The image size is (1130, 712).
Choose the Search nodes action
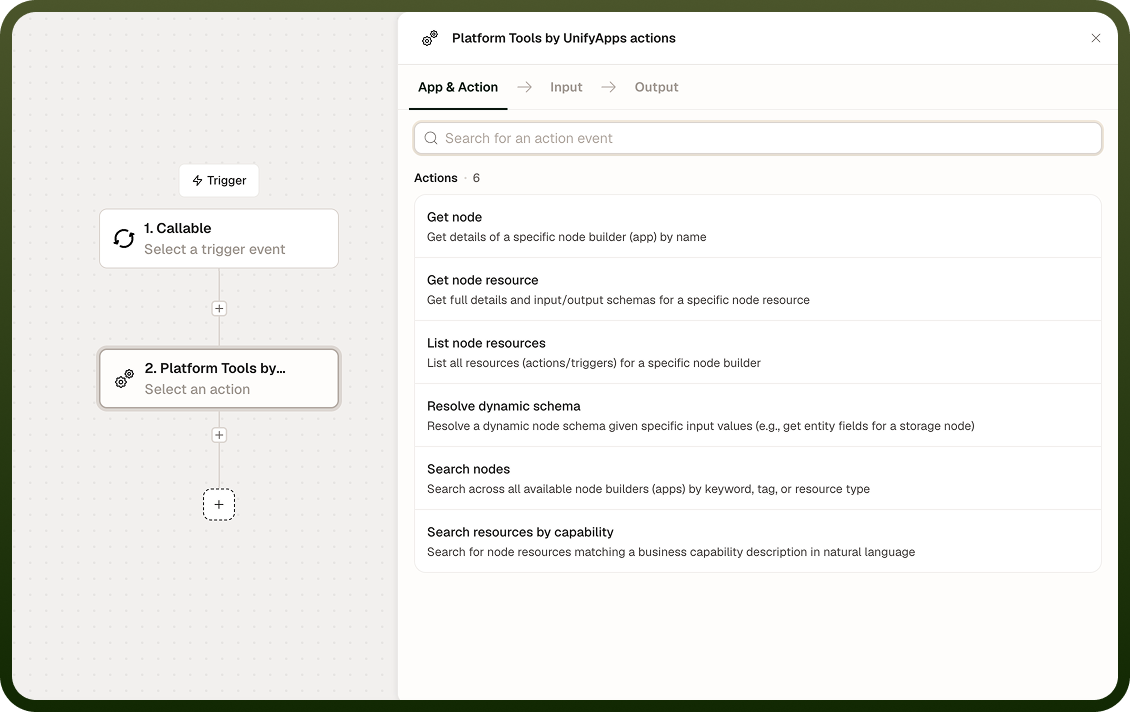(758, 479)
